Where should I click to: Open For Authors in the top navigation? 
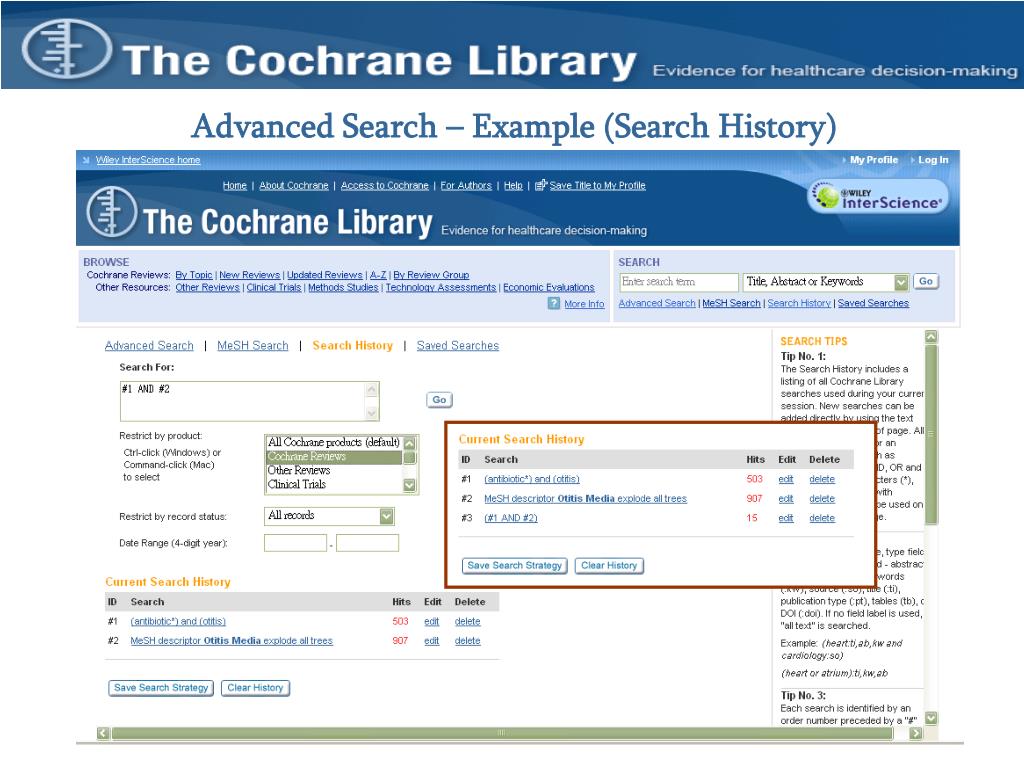[466, 185]
